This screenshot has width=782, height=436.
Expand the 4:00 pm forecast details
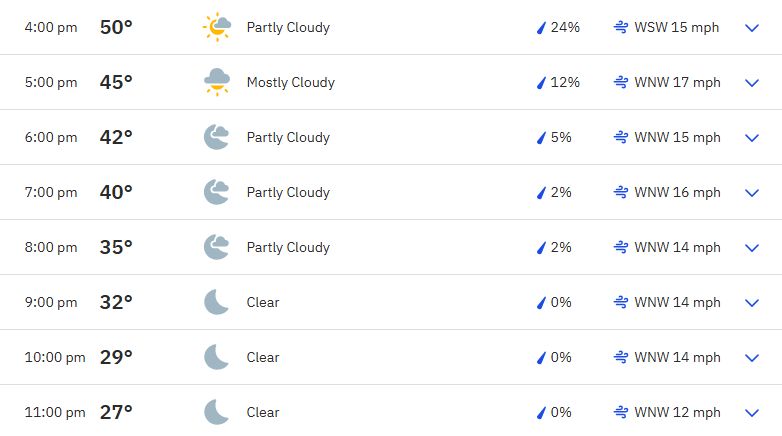click(x=752, y=28)
